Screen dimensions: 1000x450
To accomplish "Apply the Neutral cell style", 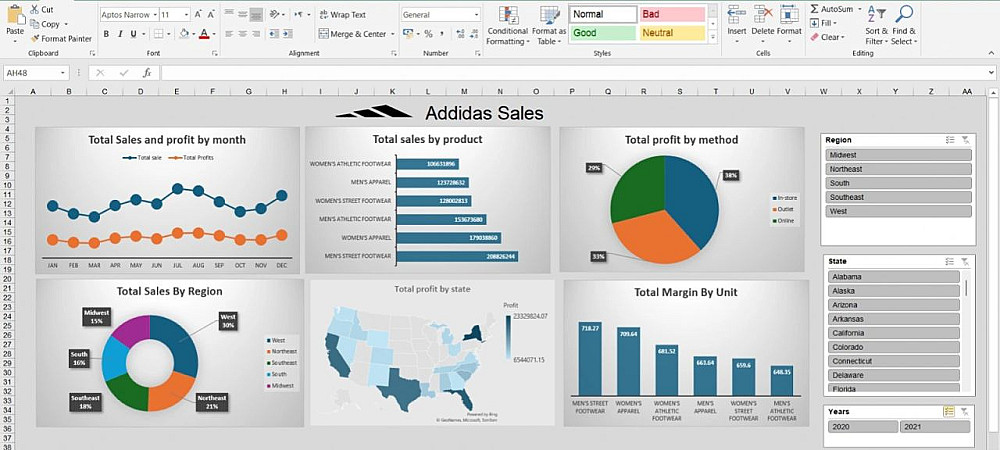I will (672, 33).
